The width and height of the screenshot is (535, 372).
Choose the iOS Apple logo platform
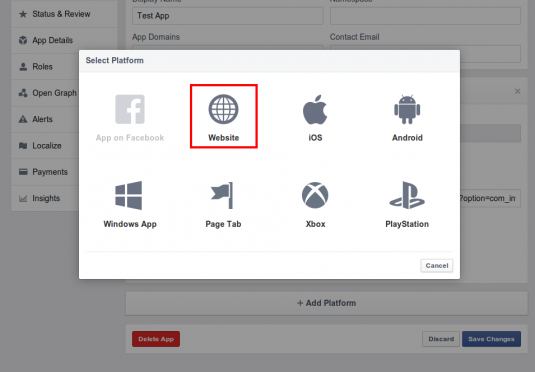315,110
